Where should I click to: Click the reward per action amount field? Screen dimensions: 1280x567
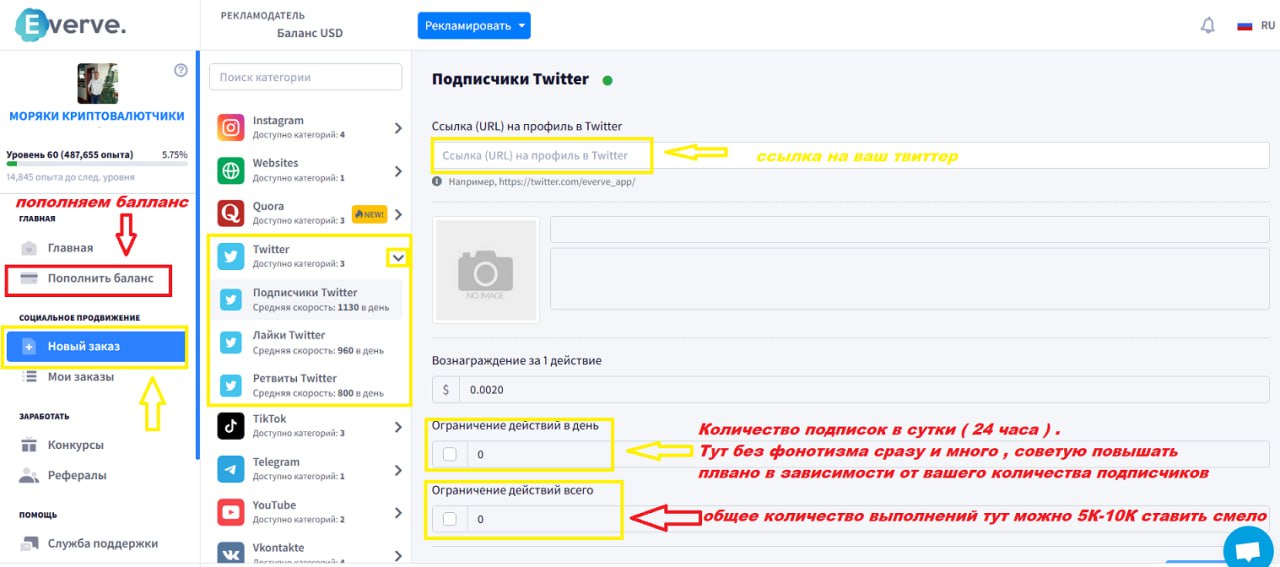tap(863, 390)
